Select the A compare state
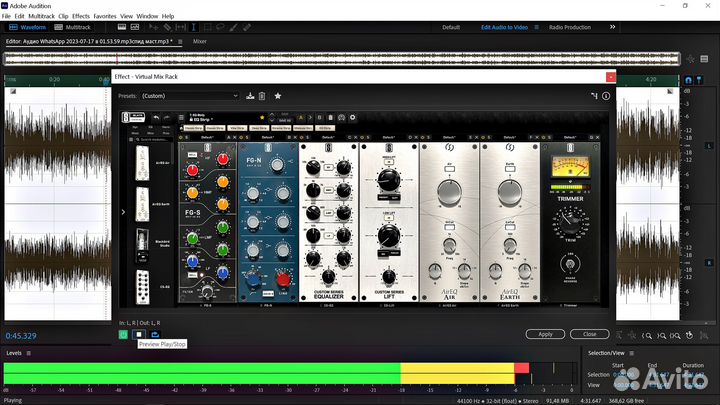 pyautogui.click(x=301, y=118)
